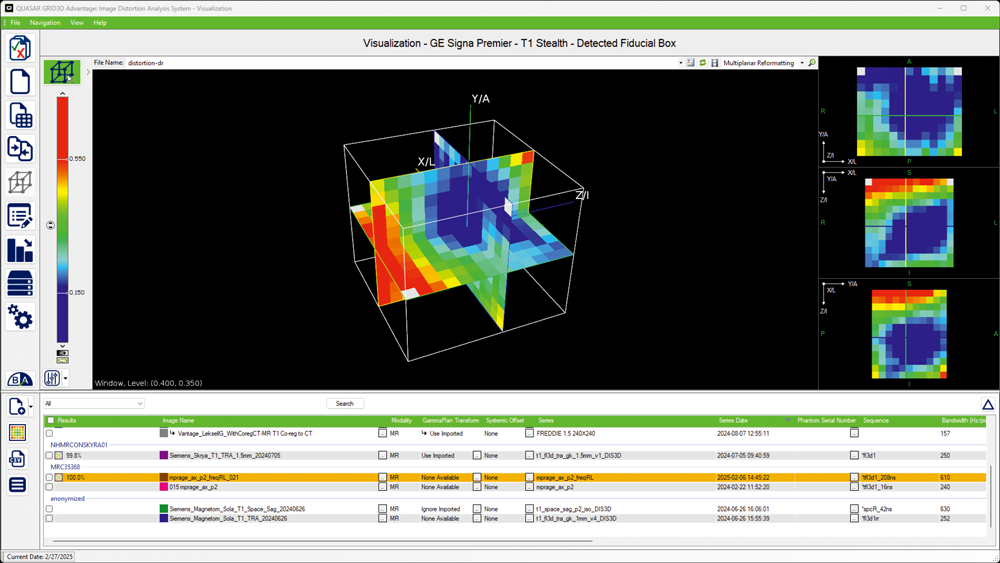Check the Siemens_Skyra_T1_TRA row checkbox
Viewport: 1000px width, 563px height.
pos(49,455)
